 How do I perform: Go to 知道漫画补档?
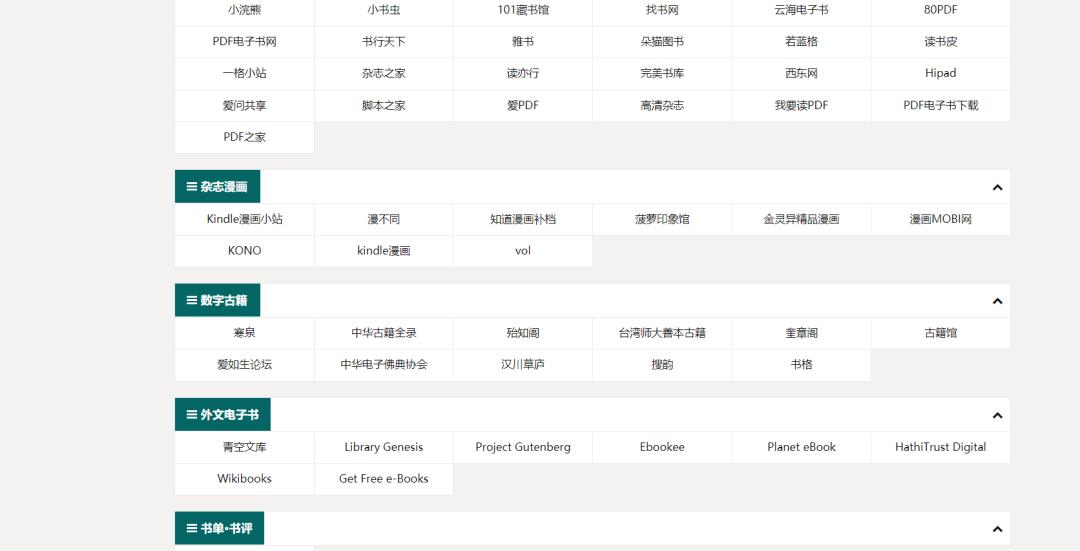[x=523, y=219]
